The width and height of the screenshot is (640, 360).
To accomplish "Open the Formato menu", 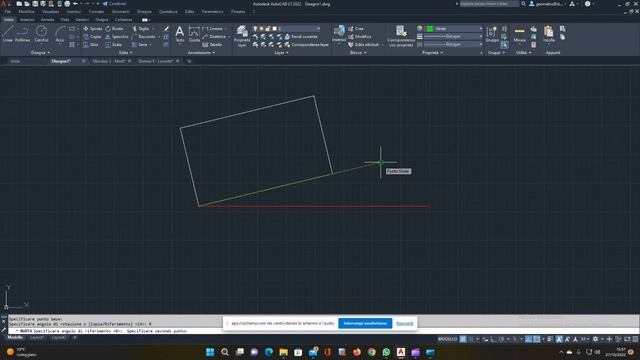I will (x=96, y=12).
